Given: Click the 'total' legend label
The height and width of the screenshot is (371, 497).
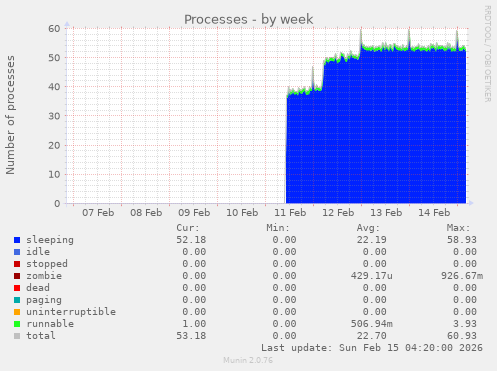Looking at the screenshot, I should [x=41, y=336].
